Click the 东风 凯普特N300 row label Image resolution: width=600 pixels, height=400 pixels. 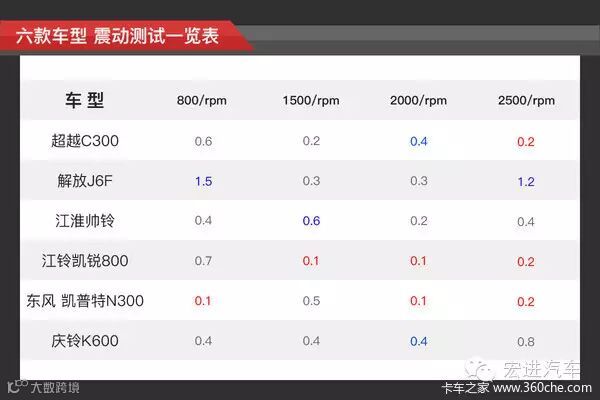(85, 301)
